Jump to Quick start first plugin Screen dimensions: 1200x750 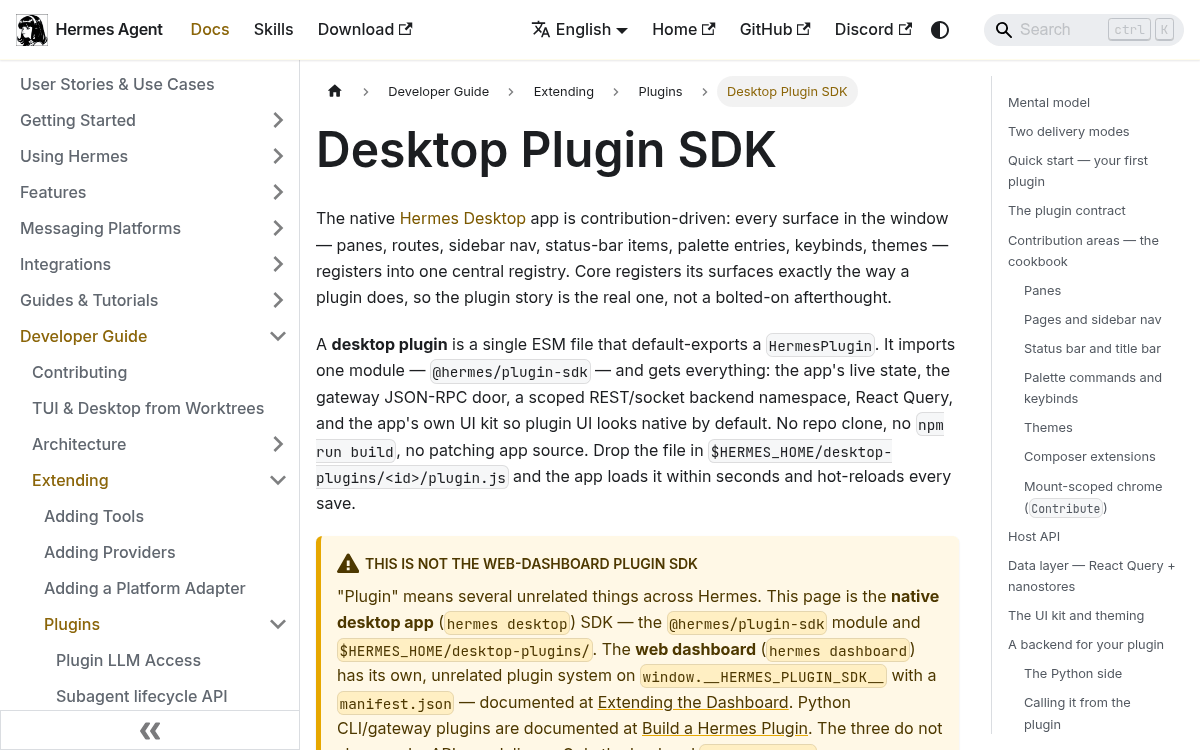coord(1078,171)
